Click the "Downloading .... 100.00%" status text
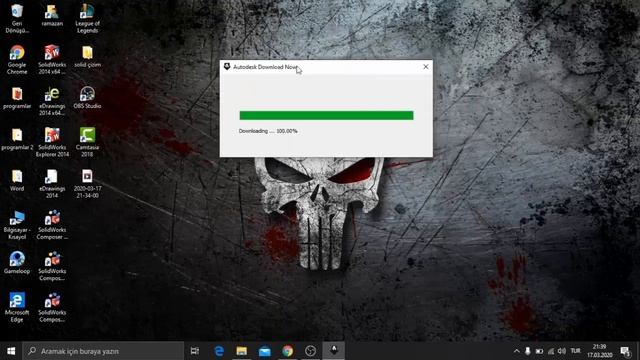The image size is (640, 360). pyautogui.click(x=268, y=131)
